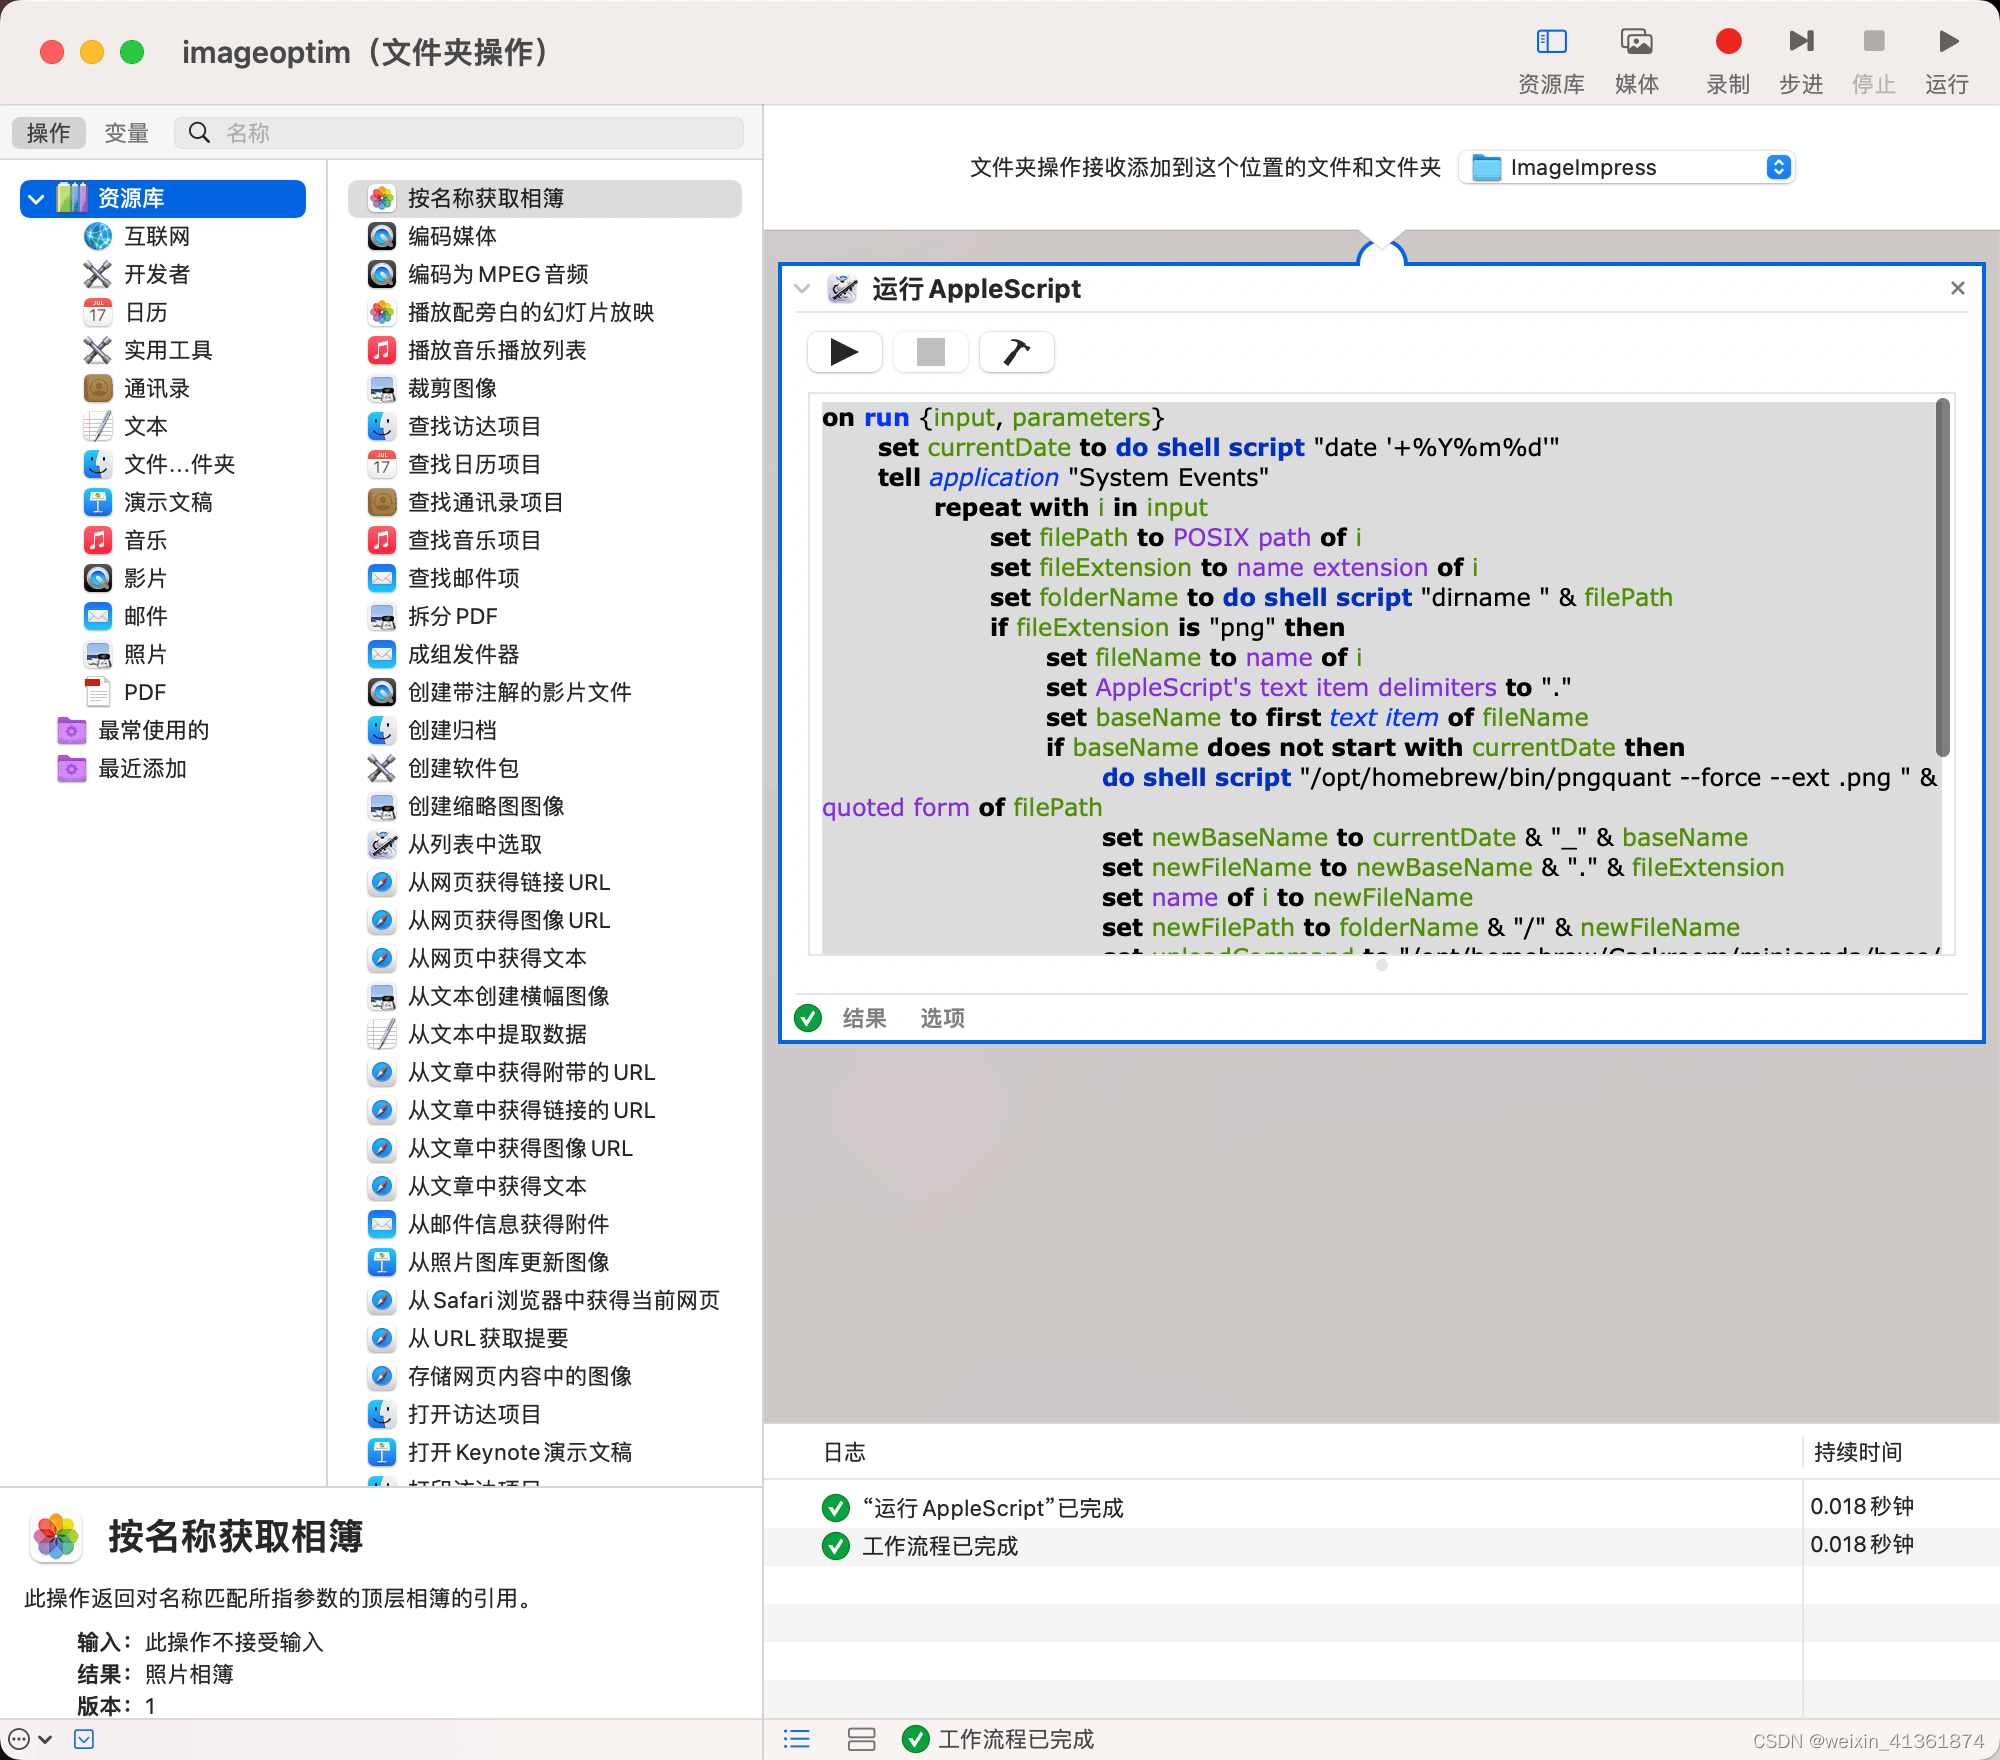
Task: Remove the Run AppleScript action
Action: [x=1957, y=288]
